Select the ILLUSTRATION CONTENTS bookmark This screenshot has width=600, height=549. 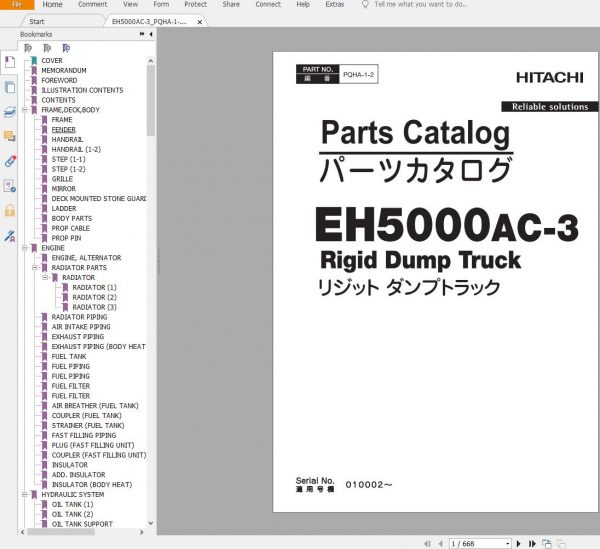tap(82, 90)
